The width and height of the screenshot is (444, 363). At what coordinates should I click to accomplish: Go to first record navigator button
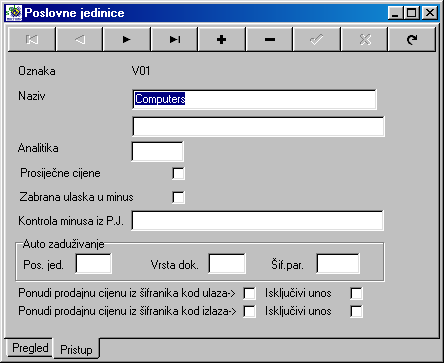point(32,40)
